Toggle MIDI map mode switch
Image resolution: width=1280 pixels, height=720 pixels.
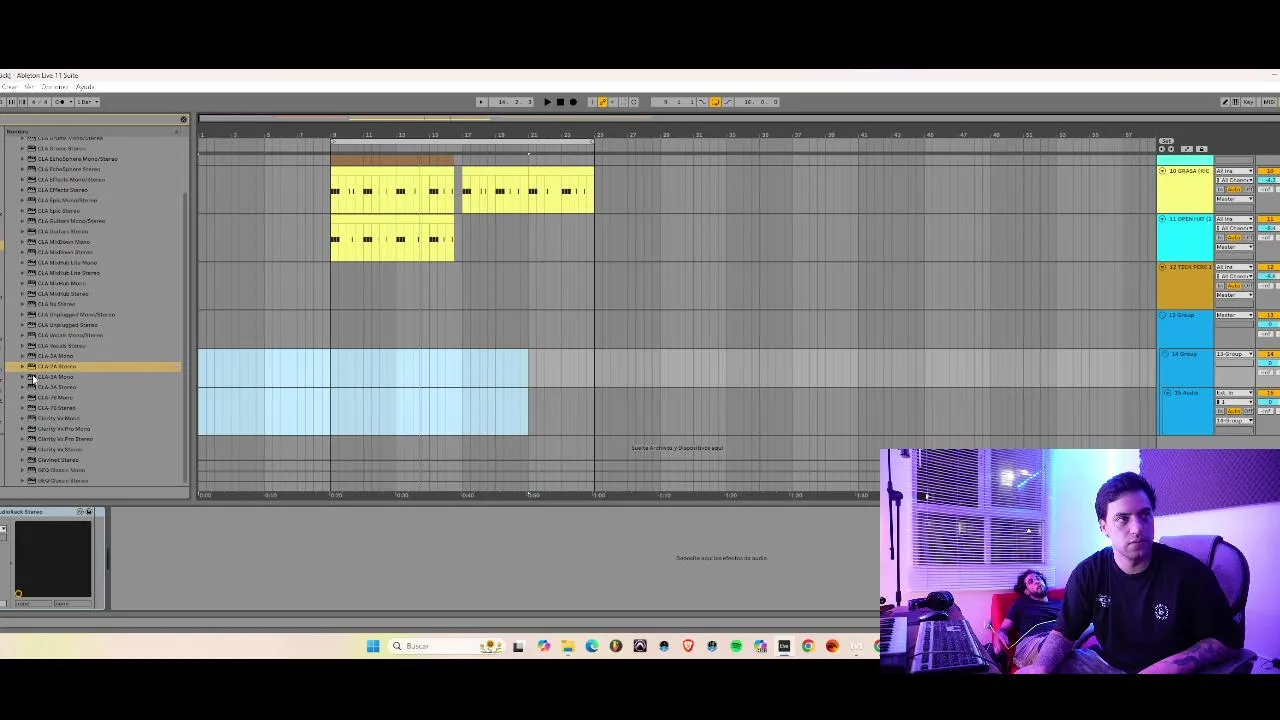[x=1269, y=102]
